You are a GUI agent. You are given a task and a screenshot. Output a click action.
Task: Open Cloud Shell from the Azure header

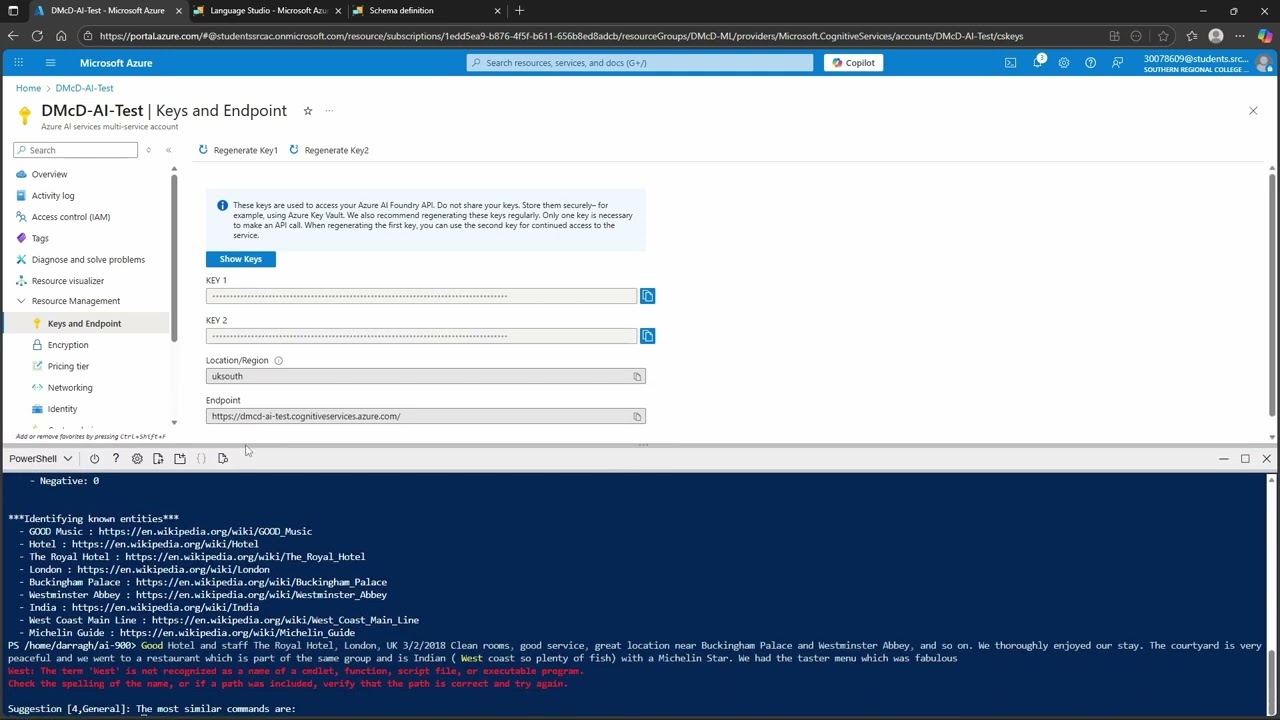(x=1010, y=63)
